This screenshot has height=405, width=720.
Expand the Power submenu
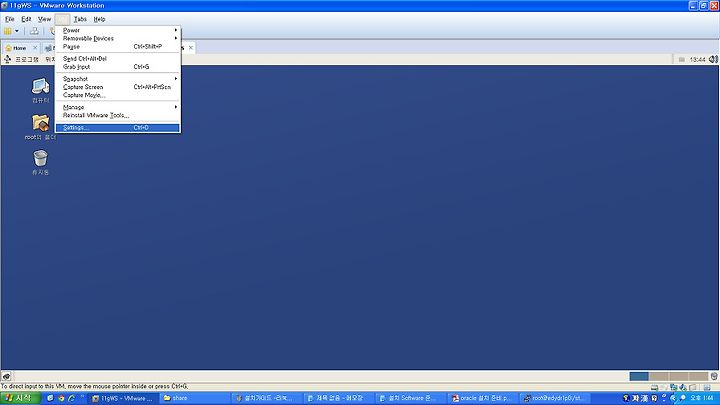pyautogui.click(x=118, y=30)
